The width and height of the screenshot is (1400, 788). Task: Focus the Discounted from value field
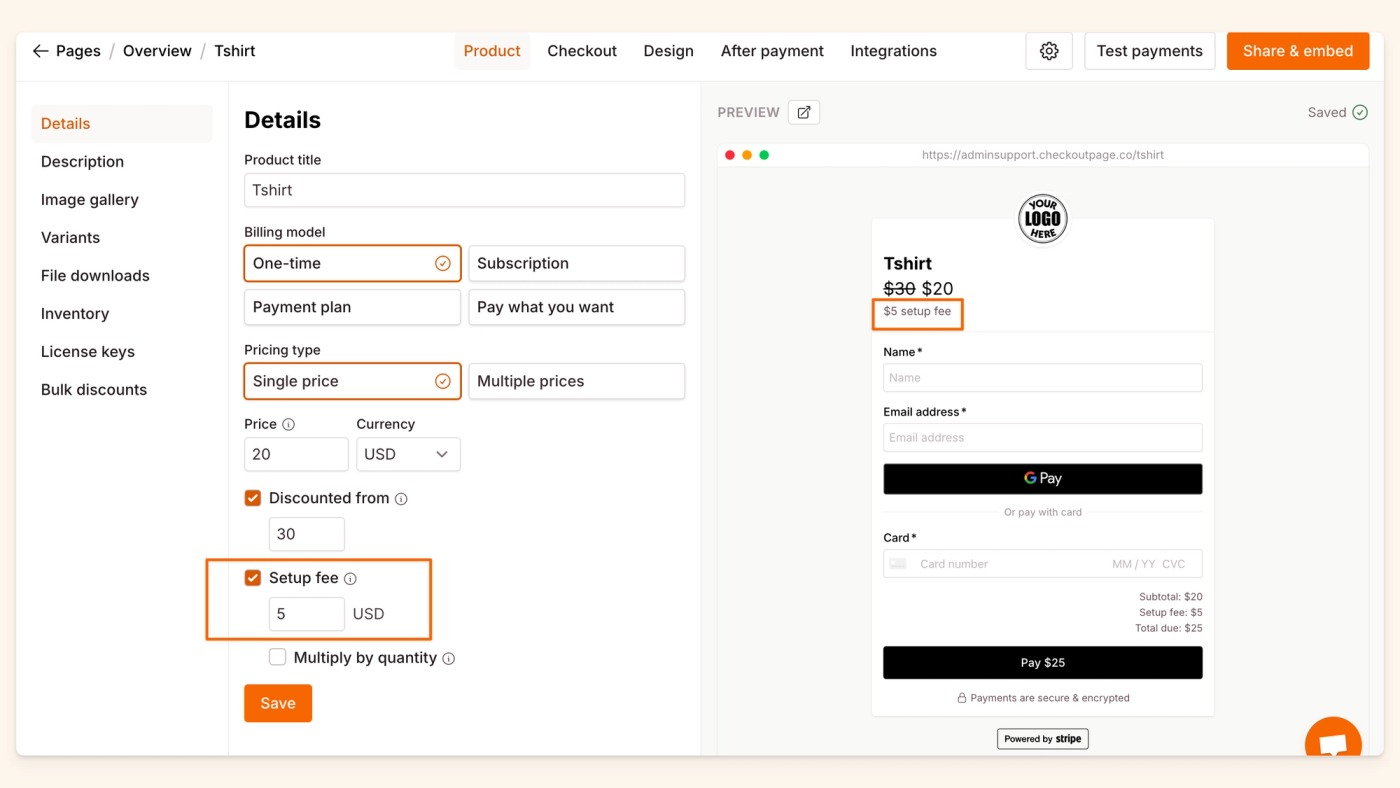point(307,534)
